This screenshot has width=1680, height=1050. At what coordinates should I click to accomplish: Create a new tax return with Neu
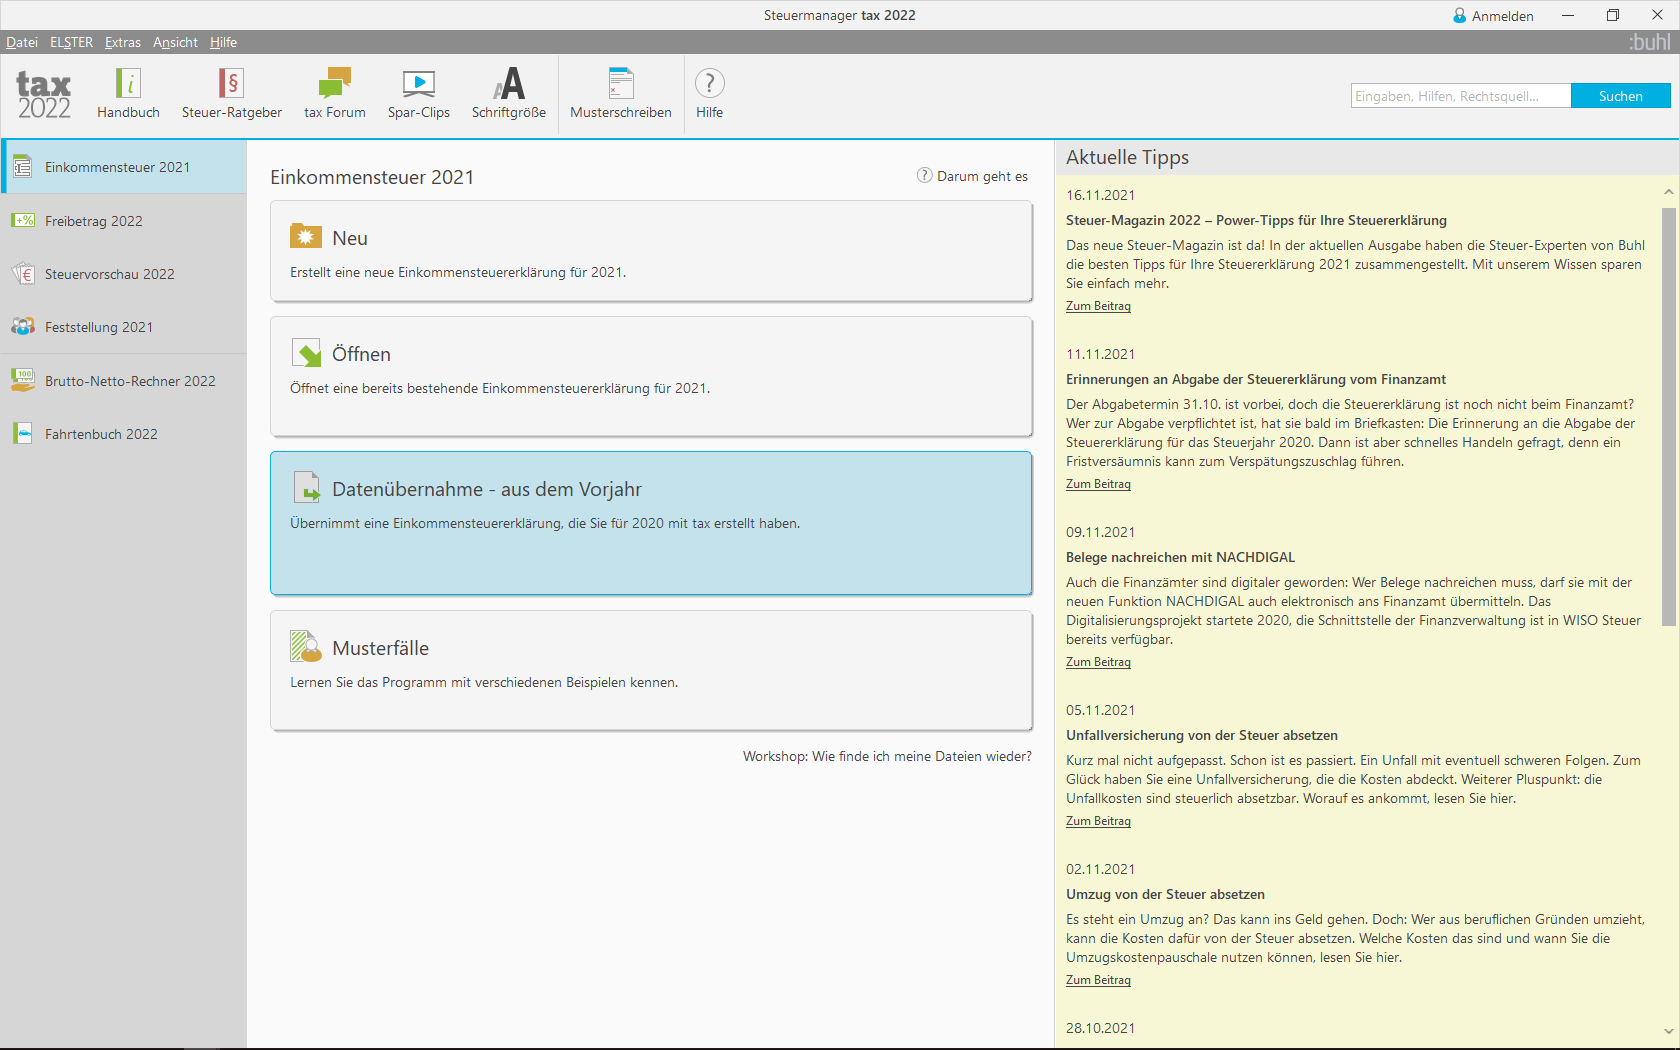(x=651, y=251)
